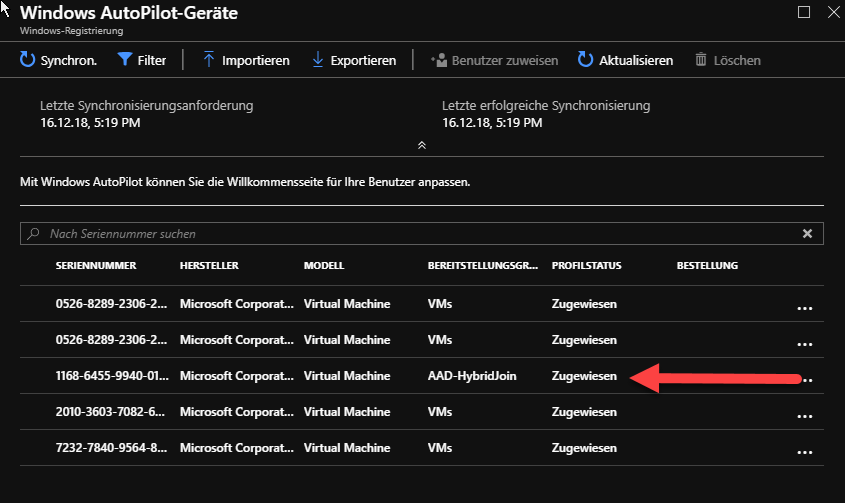Image resolution: width=845 pixels, height=503 pixels.
Task: Sort by the HERSTELLER column header
Action: click(x=209, y=265)
